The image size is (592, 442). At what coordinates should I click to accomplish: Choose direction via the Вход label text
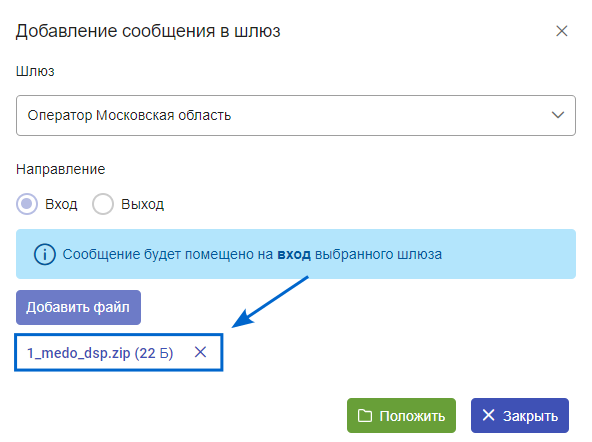pyautogui.click(x=61, y=204)
